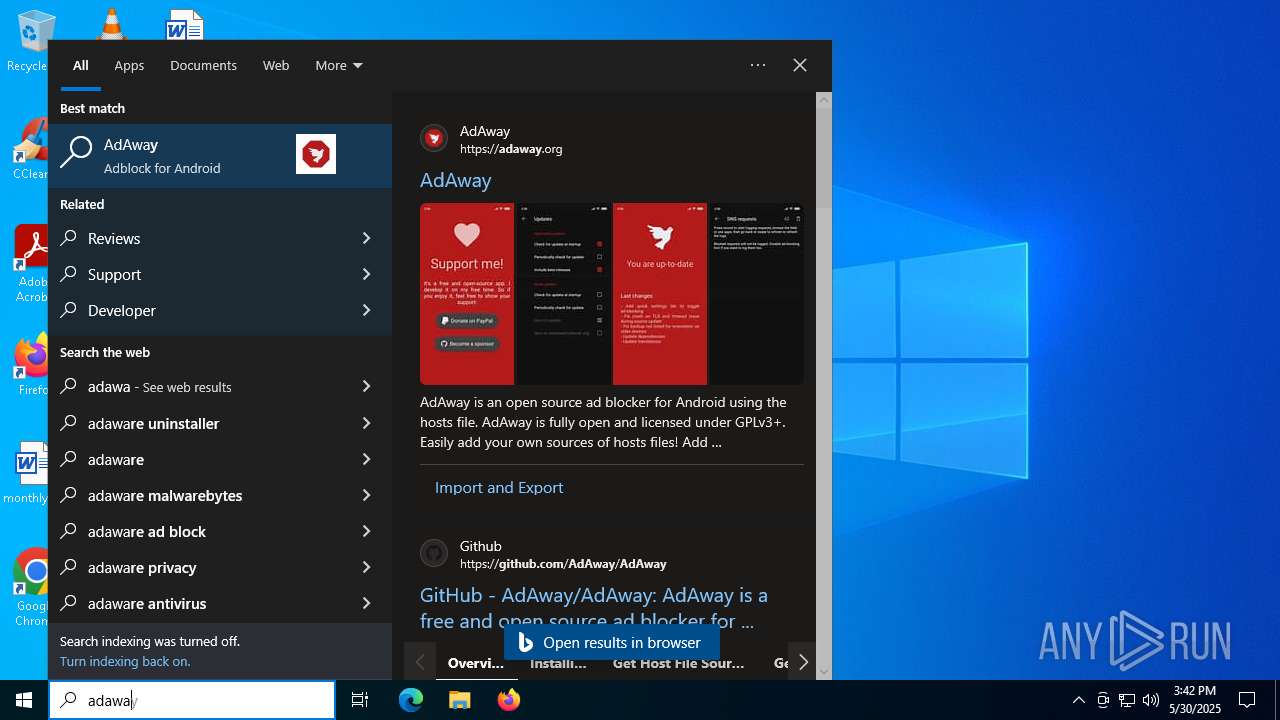Select the Installing preview tab
Viewport: 1280px width, 720px height.
pos(558,663)
